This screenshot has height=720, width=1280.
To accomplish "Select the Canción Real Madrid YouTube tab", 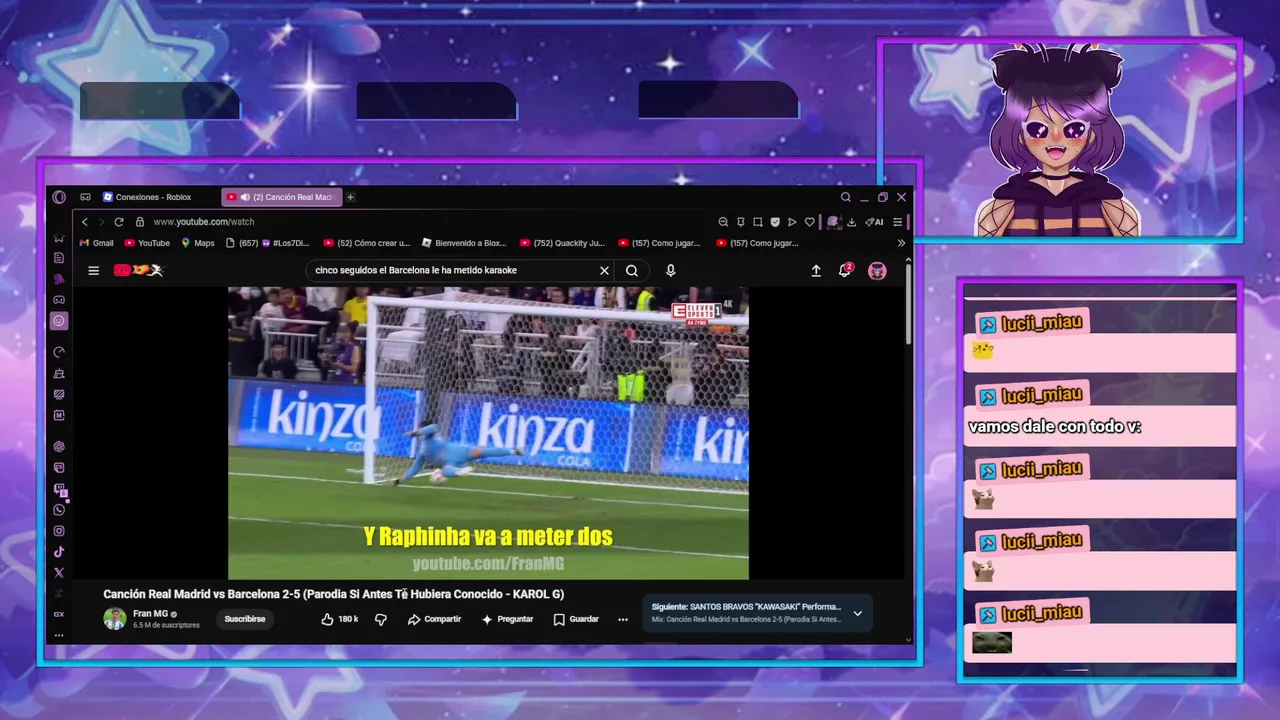I will (283, 197).
